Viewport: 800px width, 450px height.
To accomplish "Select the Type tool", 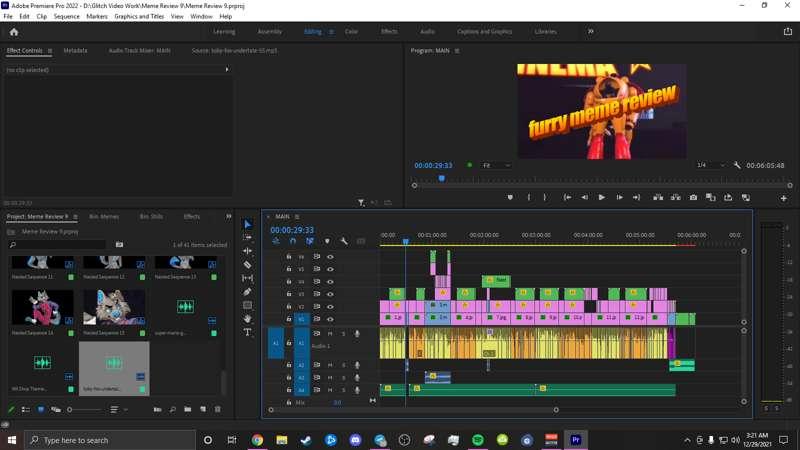I will pyautogui.click(x=247, y=332).
